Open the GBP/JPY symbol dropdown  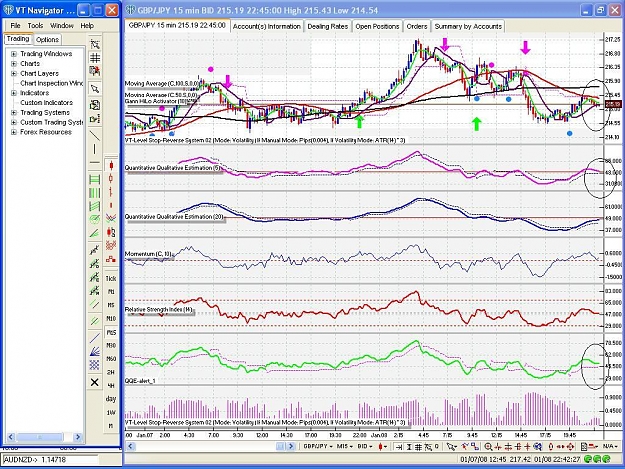(x=318, y=446)
